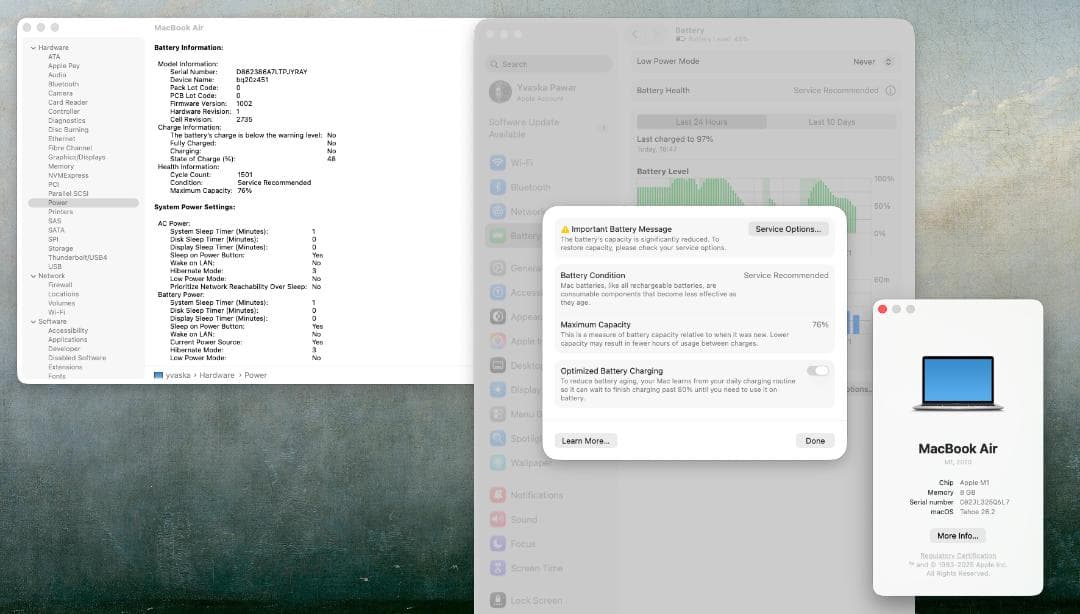The image size is (1080, 614).
Task: Click serial number D862386A7LTPJYRAY text
Action: (x=271, y=72)
